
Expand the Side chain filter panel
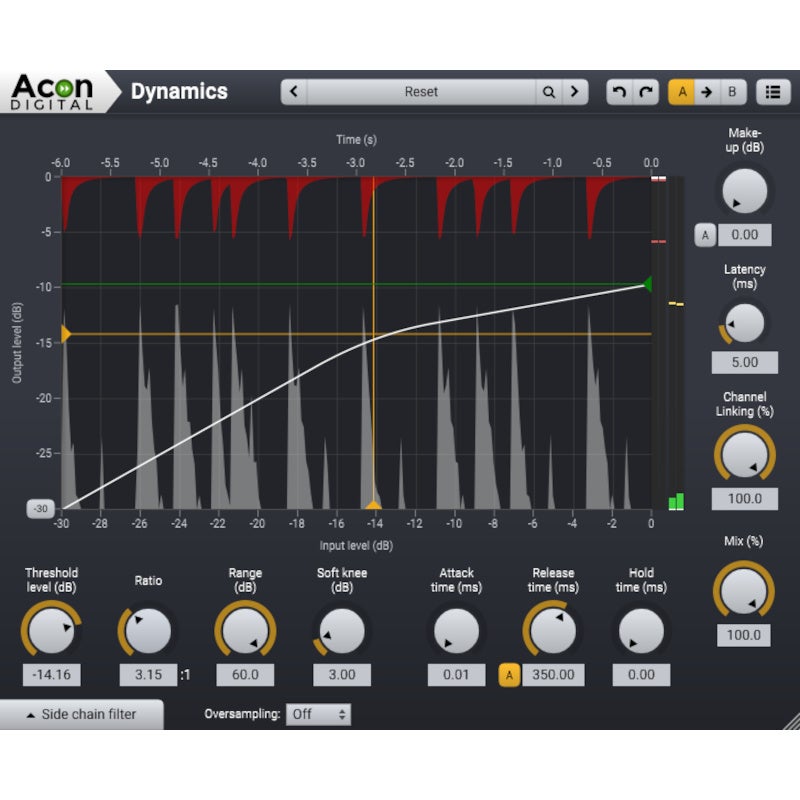click(82, 714)
